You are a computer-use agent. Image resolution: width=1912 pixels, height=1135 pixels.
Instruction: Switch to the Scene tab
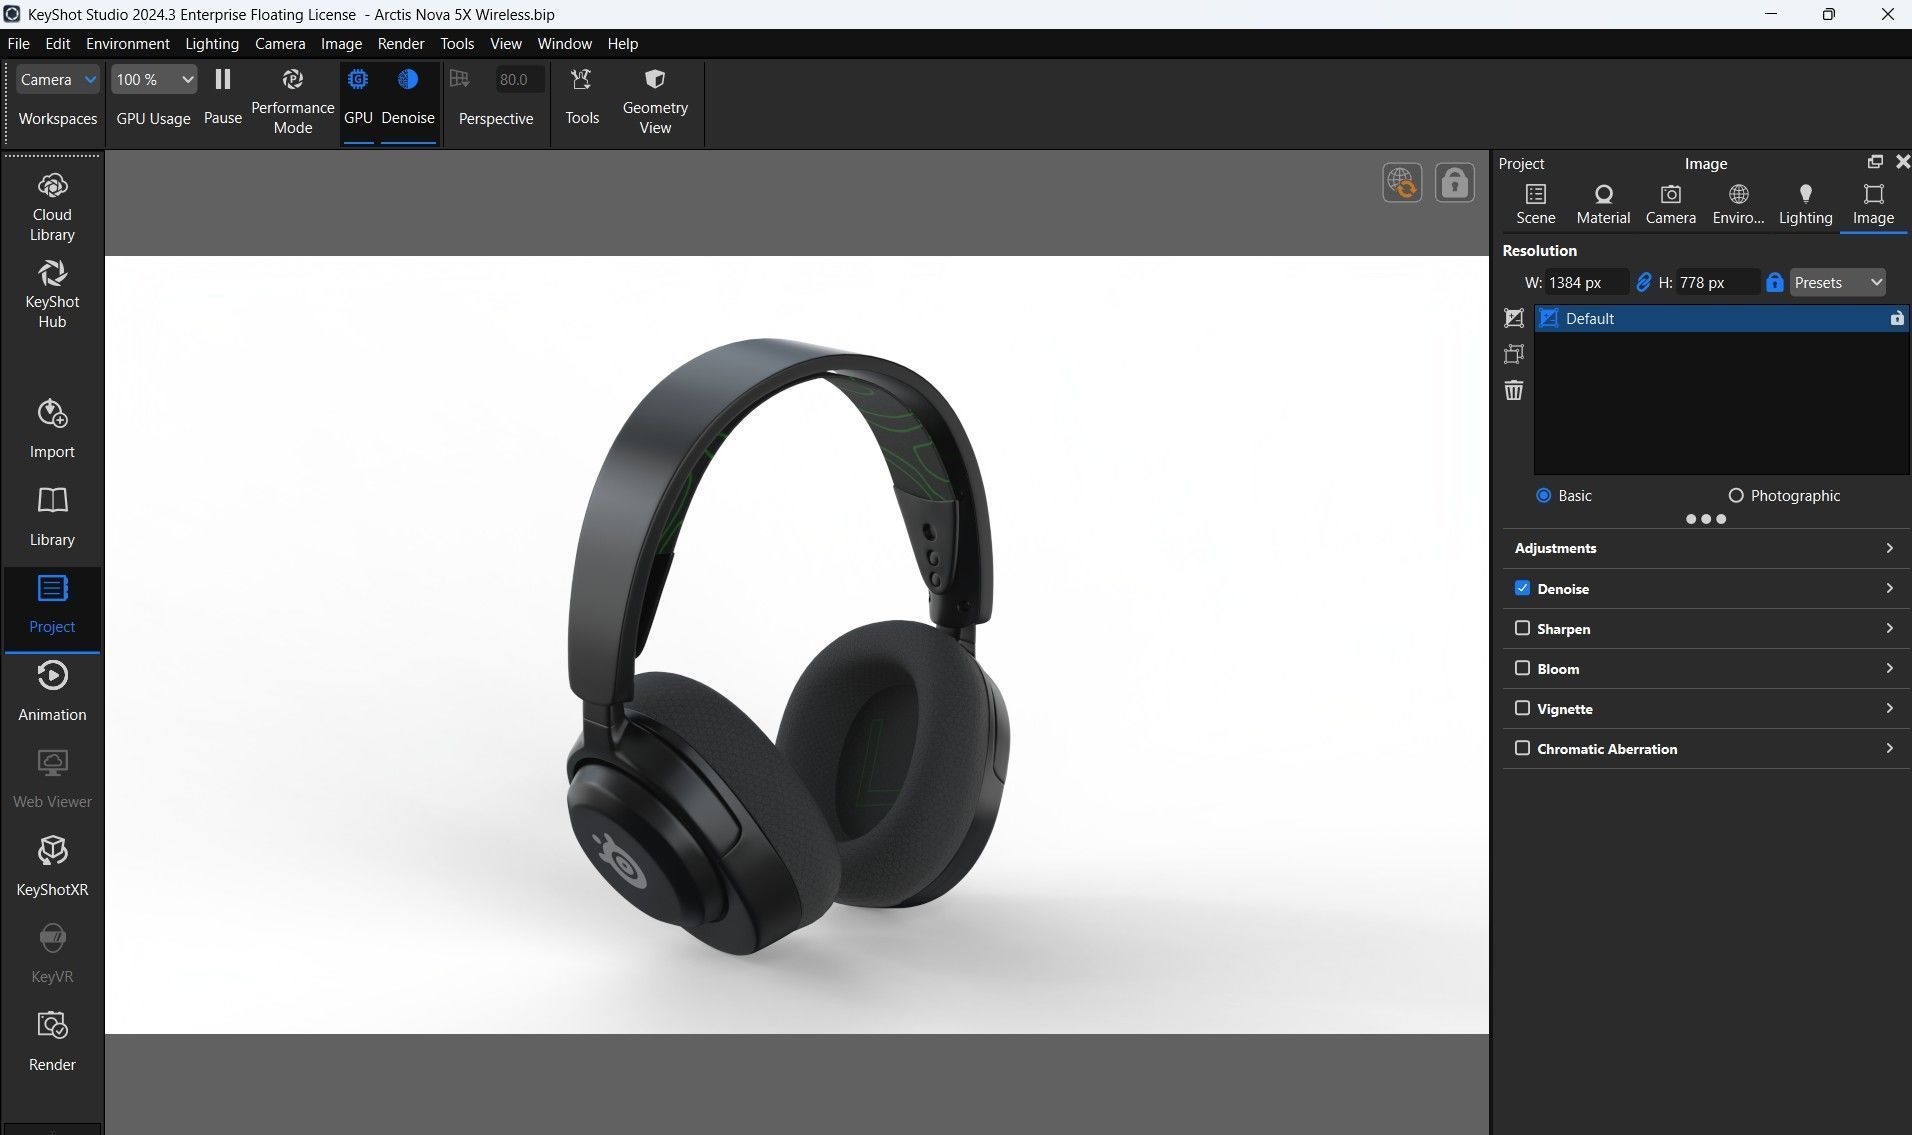click(1536, 204)
